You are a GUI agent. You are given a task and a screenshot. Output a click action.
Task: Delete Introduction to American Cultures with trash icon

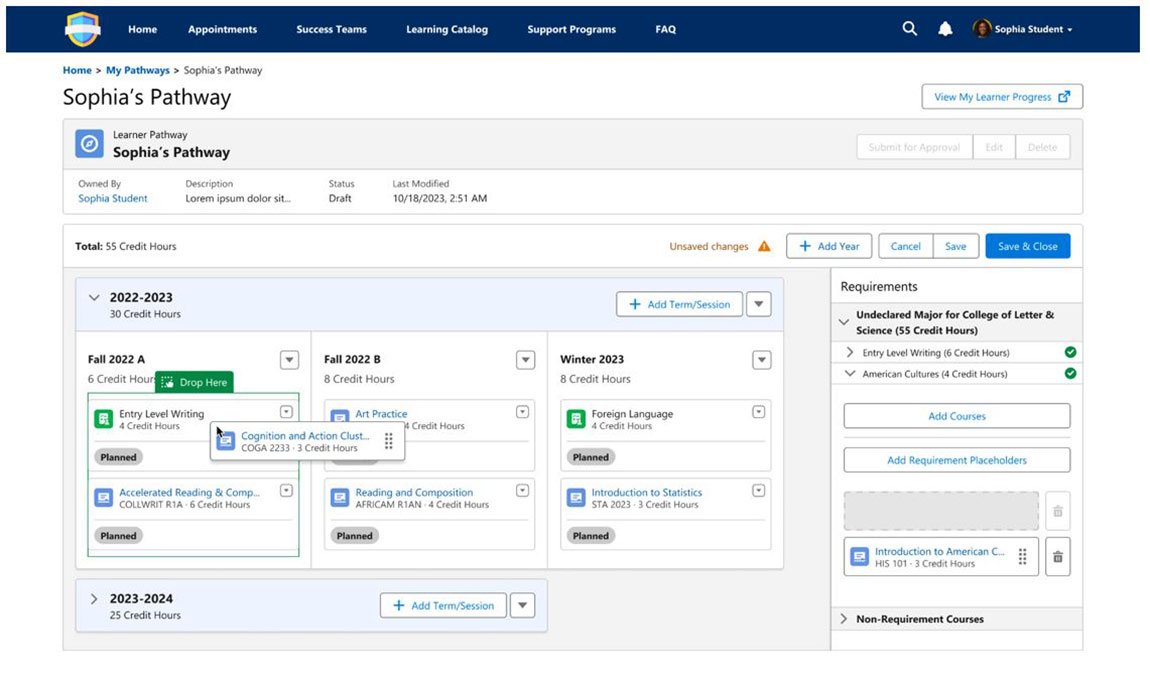1057,556
